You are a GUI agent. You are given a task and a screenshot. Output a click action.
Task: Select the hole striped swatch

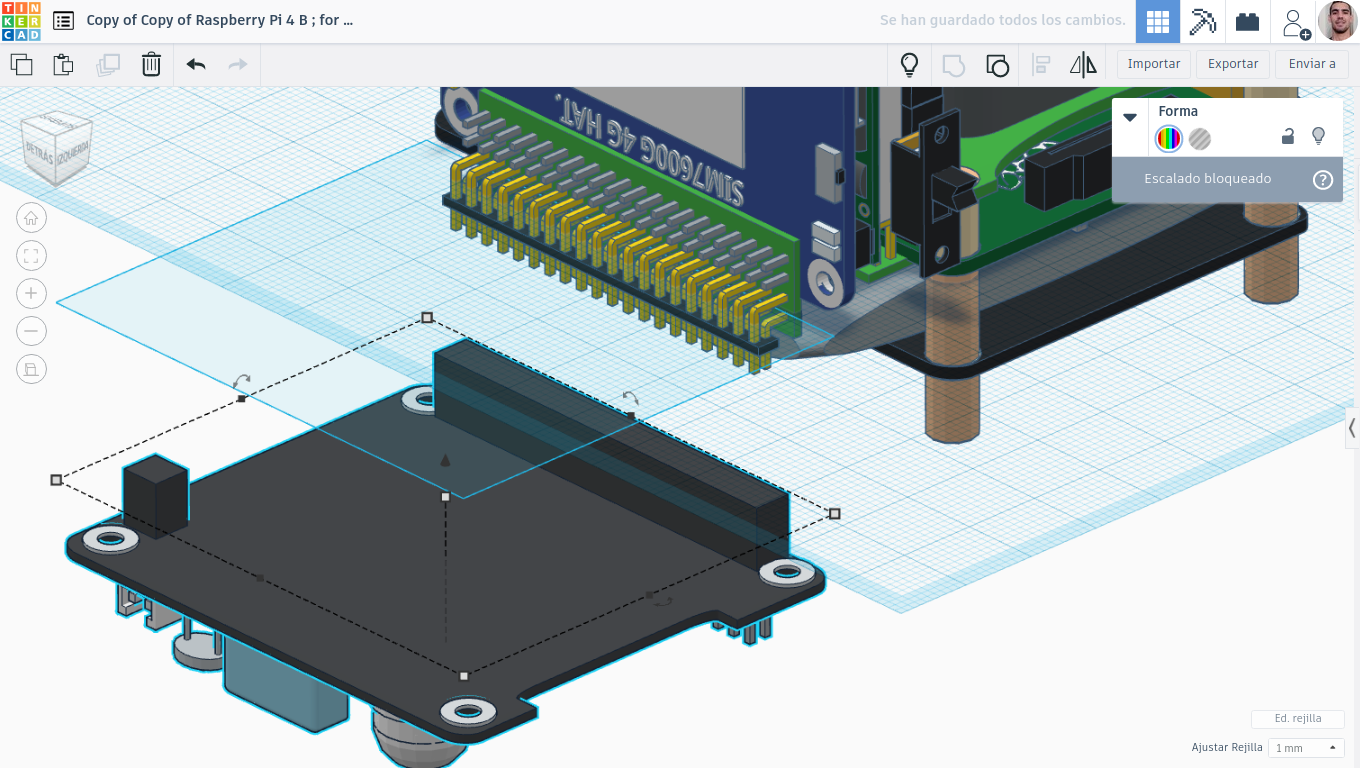[x=1200, y=139]
